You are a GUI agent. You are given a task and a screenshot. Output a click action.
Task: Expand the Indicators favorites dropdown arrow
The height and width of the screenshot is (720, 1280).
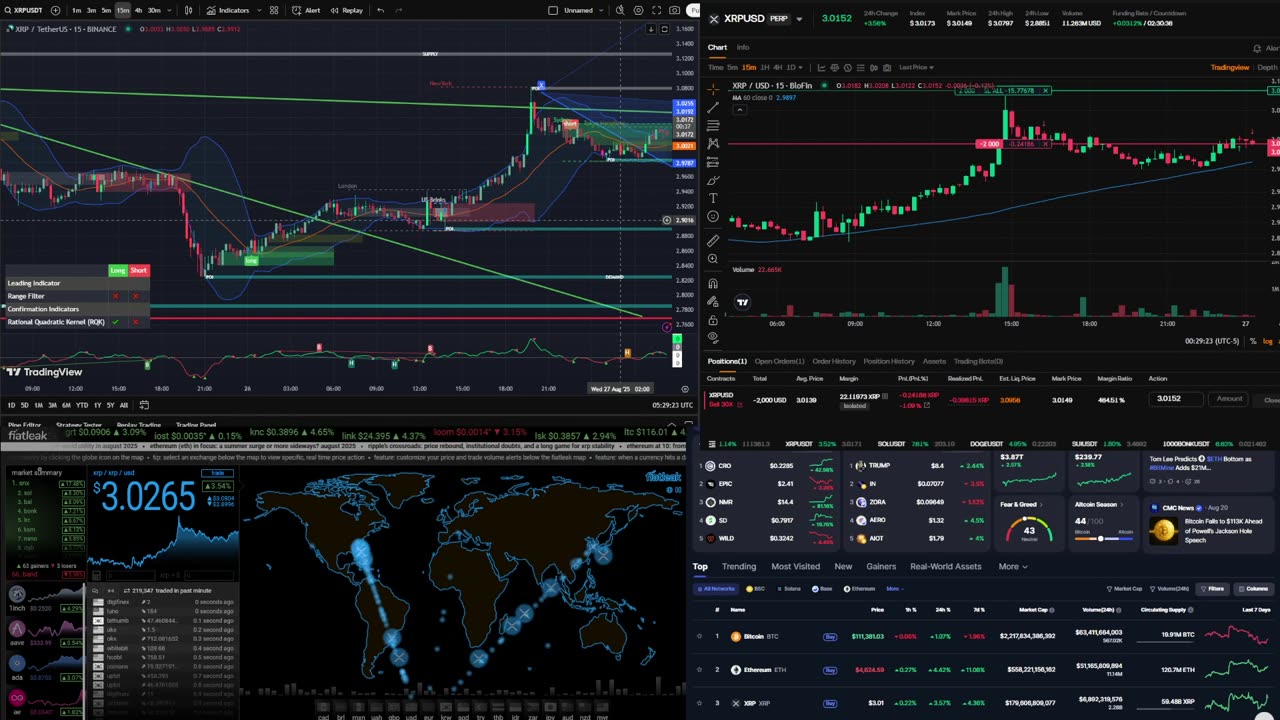tap(258, 10)
